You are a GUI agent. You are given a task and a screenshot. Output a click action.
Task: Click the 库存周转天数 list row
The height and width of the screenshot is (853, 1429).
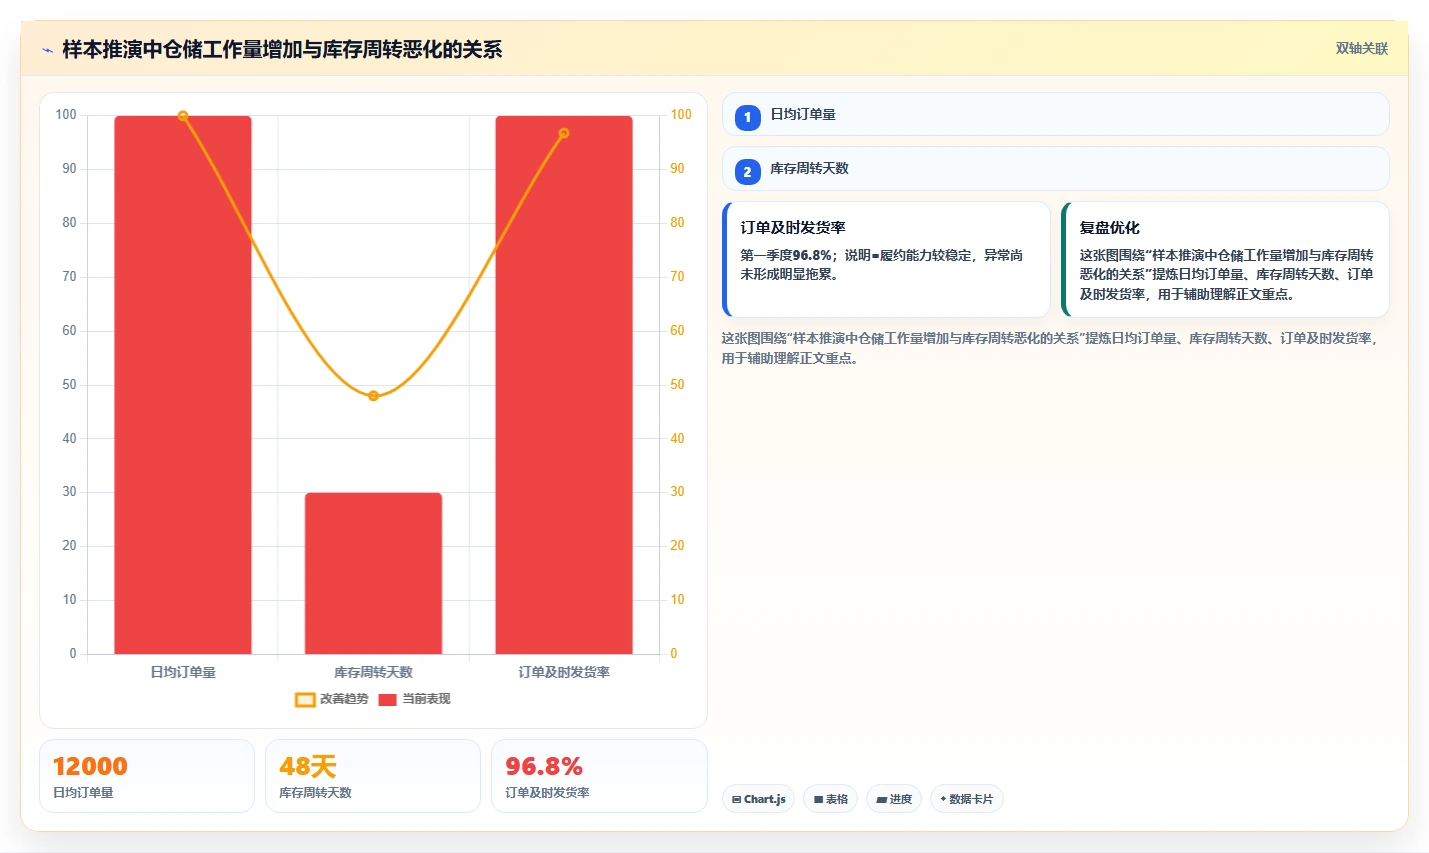point(1055,168)
